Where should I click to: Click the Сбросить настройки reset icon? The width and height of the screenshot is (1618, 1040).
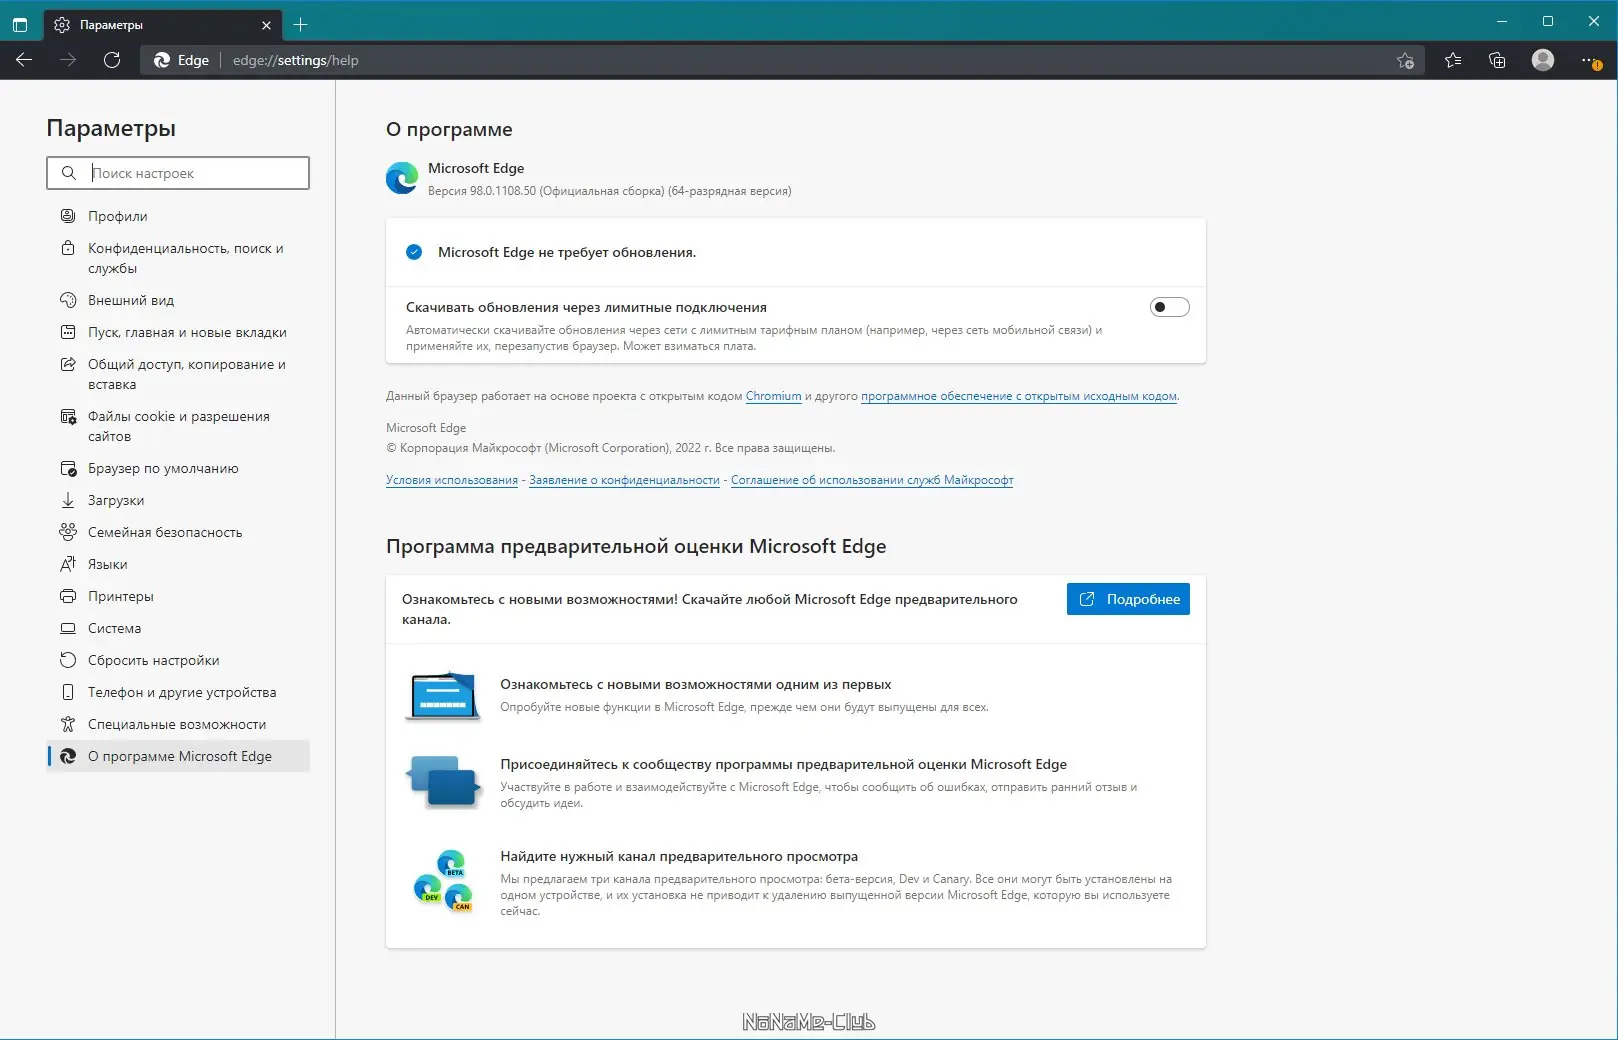tap(68, 660)
